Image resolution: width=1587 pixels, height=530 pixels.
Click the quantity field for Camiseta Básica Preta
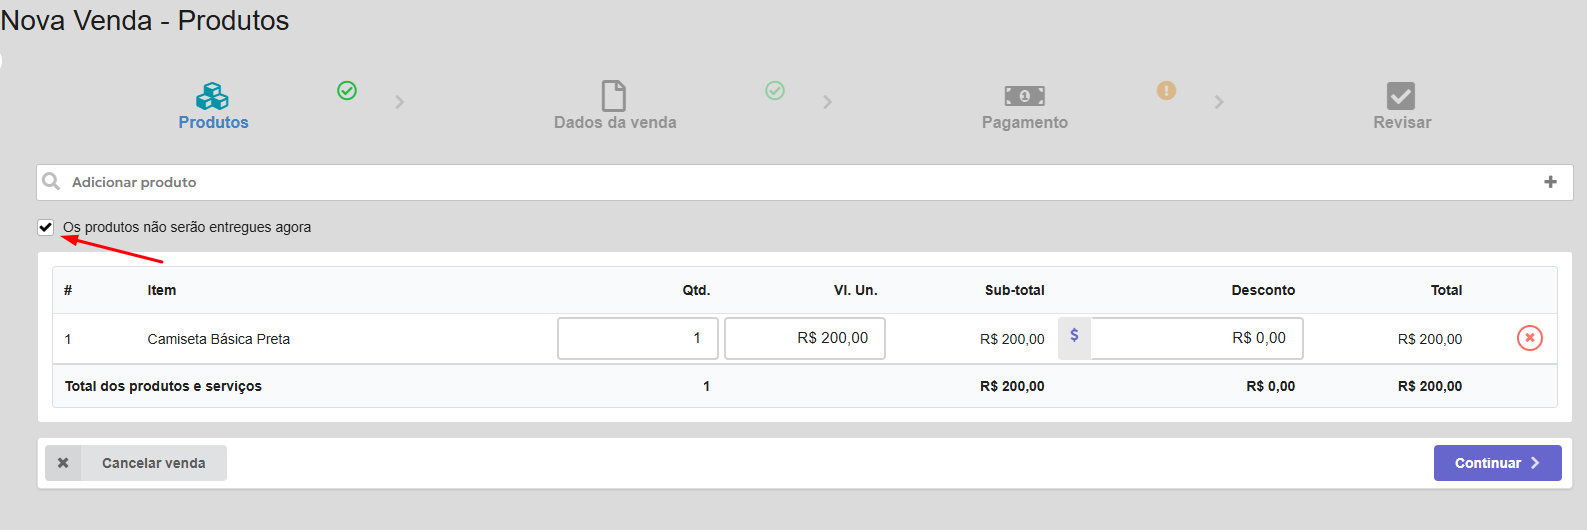pos(638,338)
